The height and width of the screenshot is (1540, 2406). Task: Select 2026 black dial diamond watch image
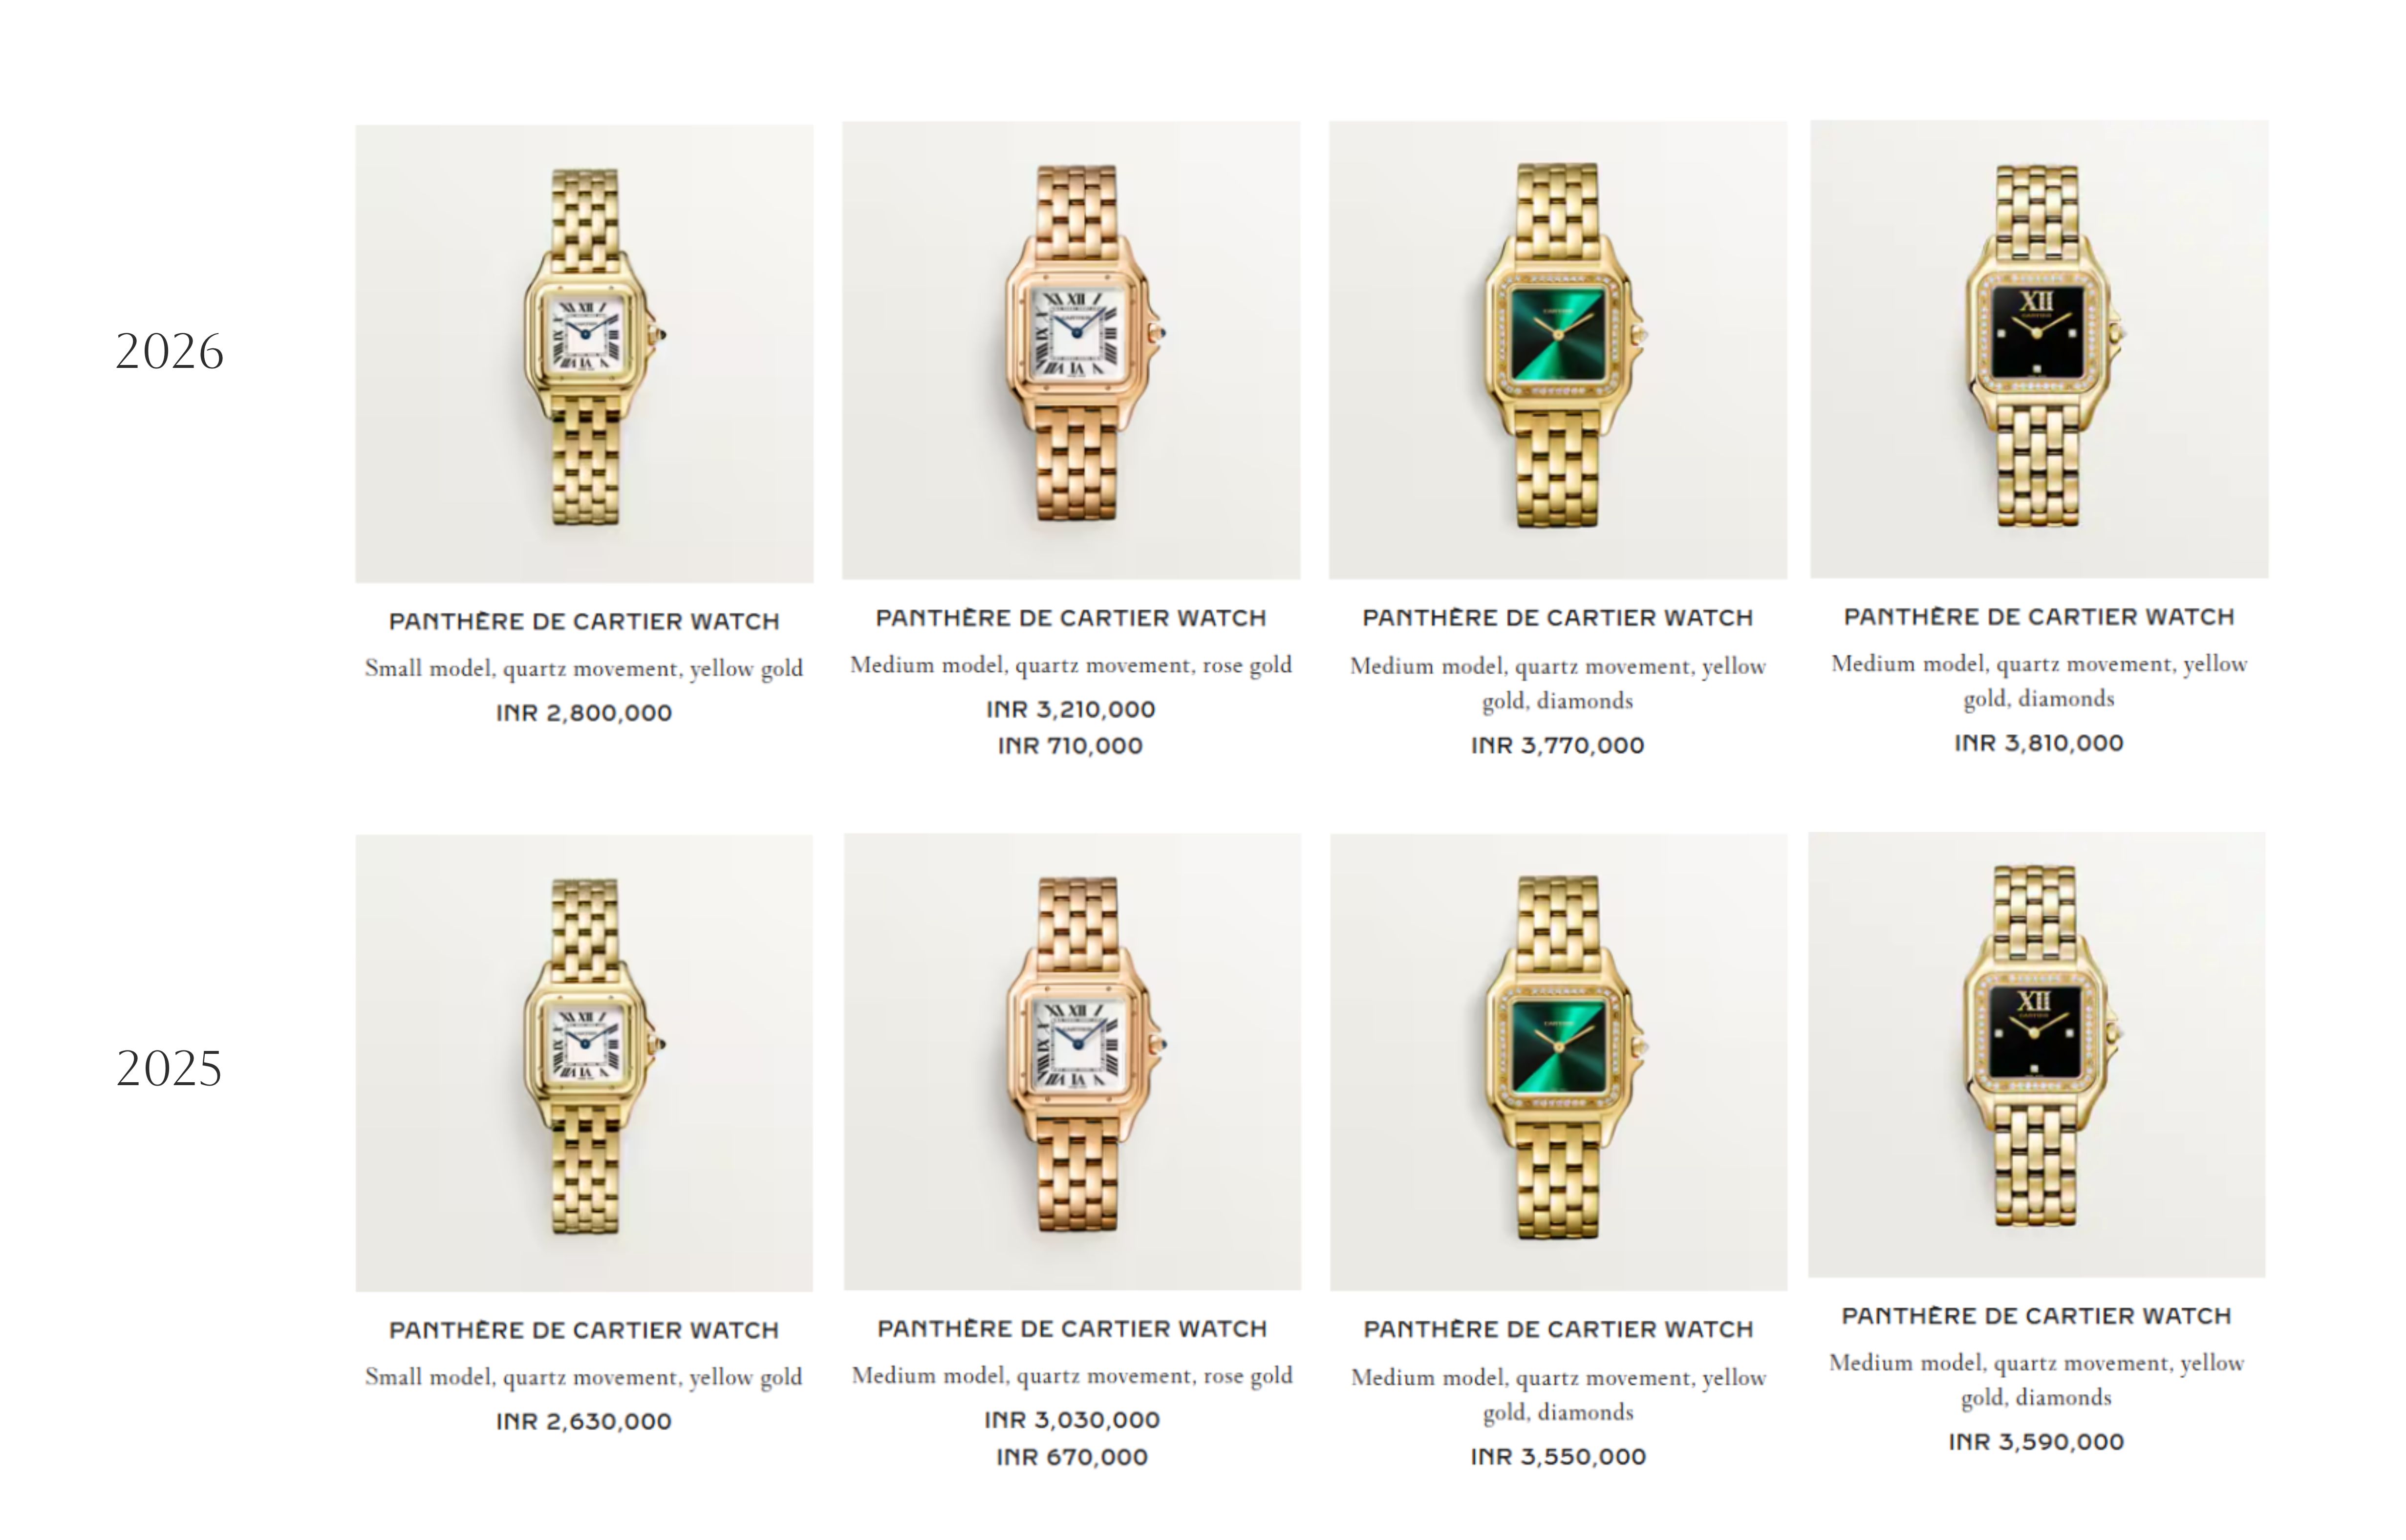pos(2039,349)
